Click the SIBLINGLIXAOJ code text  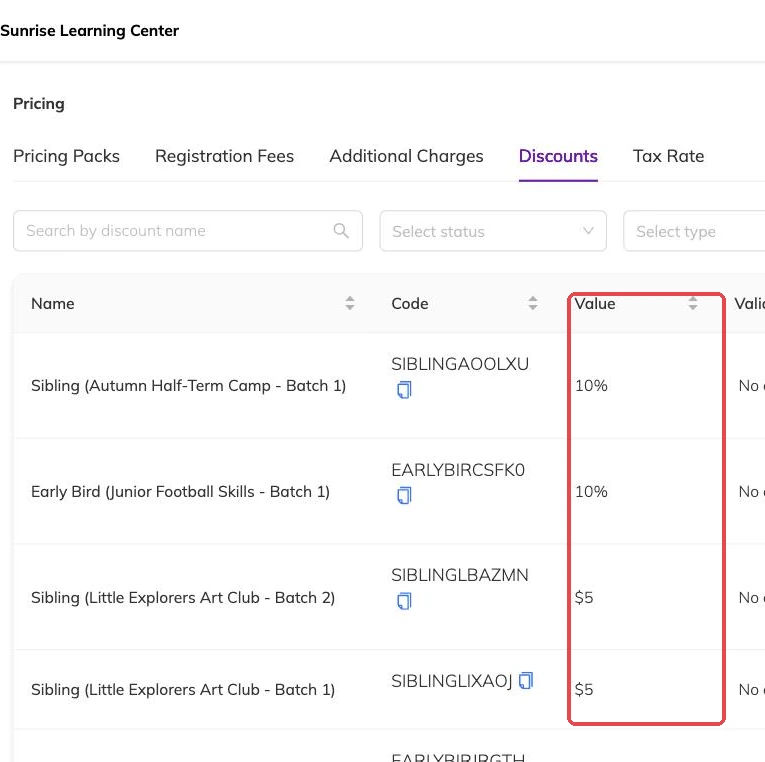click(452, 681)
